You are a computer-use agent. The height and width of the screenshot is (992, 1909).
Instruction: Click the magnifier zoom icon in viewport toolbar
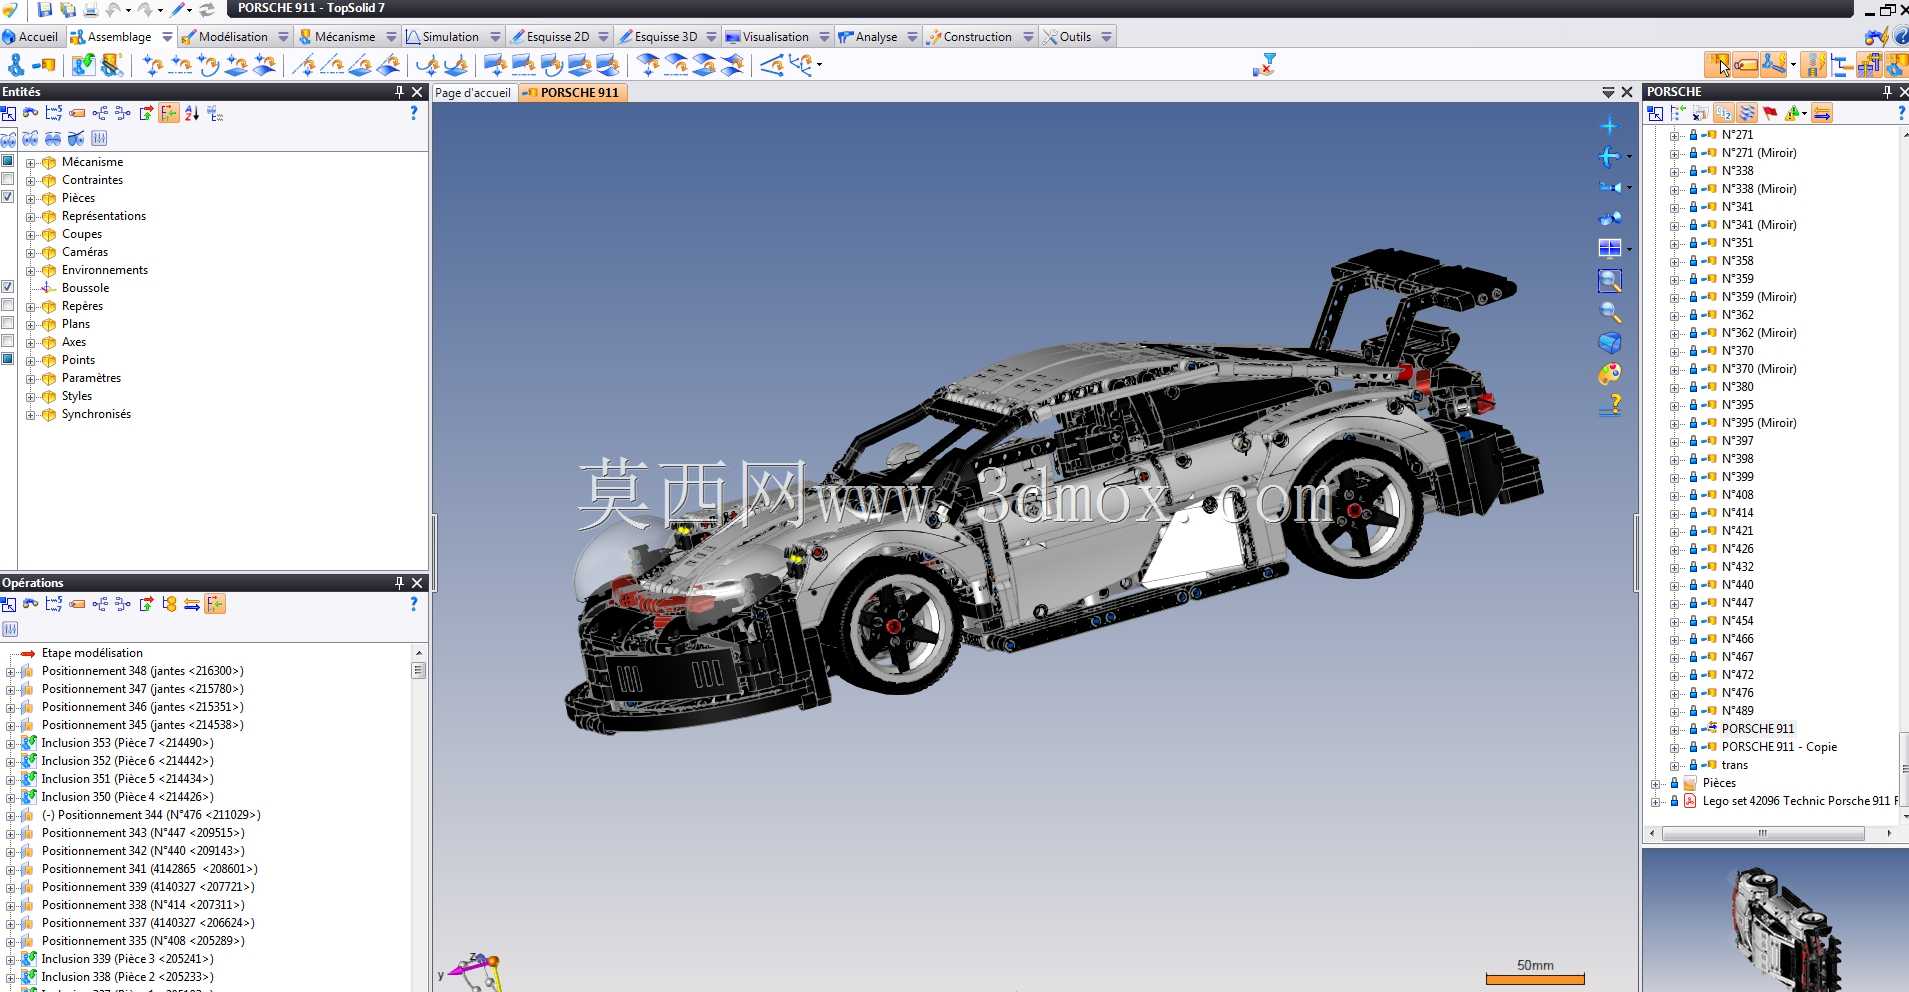pyautogui.click(x=1610, y=312)
